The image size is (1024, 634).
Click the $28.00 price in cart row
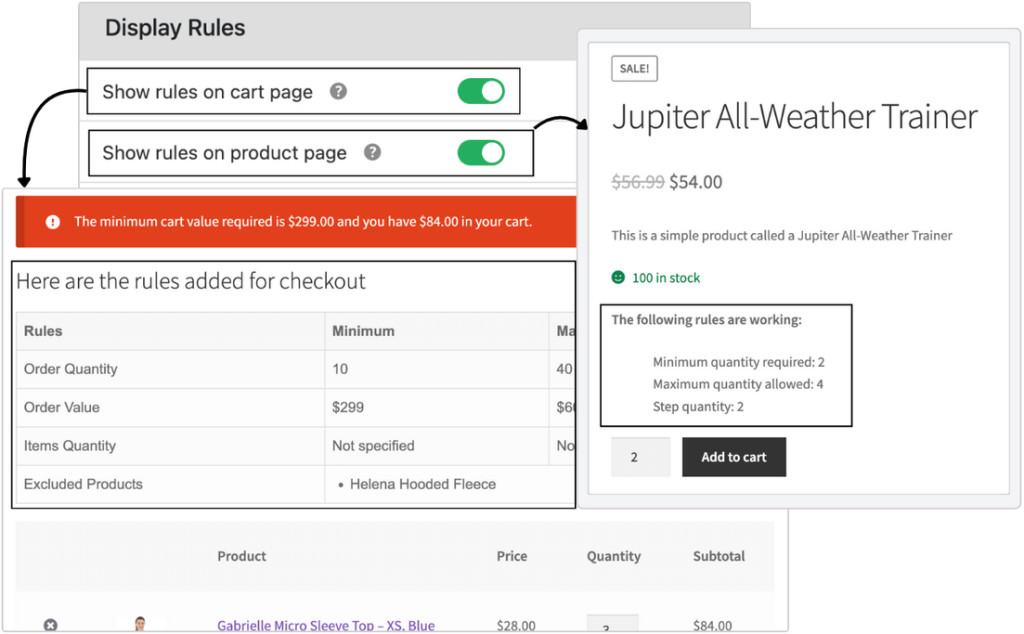tap(516, 626)
